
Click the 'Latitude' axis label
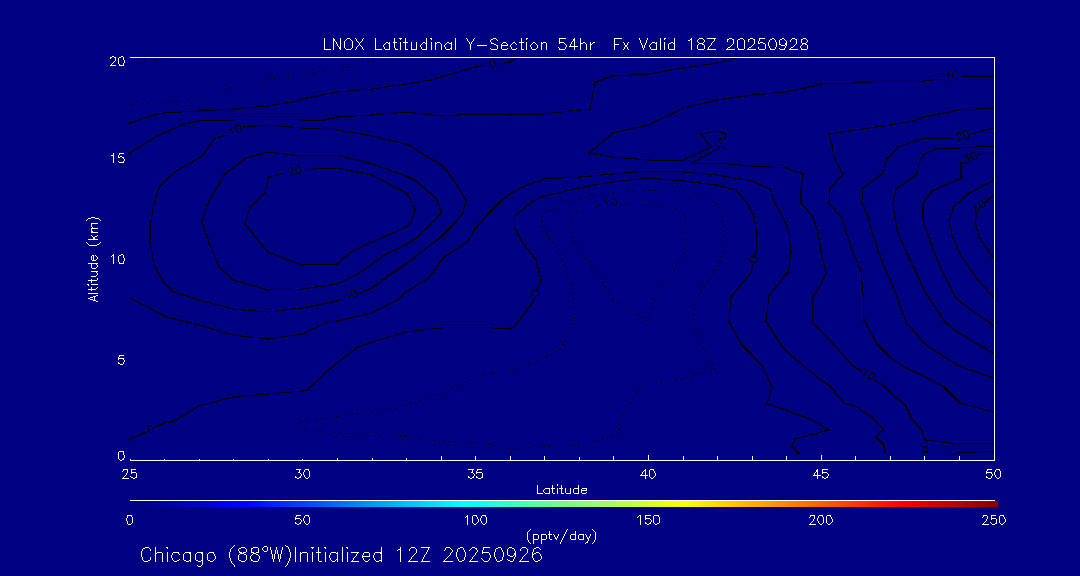tap(561, 490)
